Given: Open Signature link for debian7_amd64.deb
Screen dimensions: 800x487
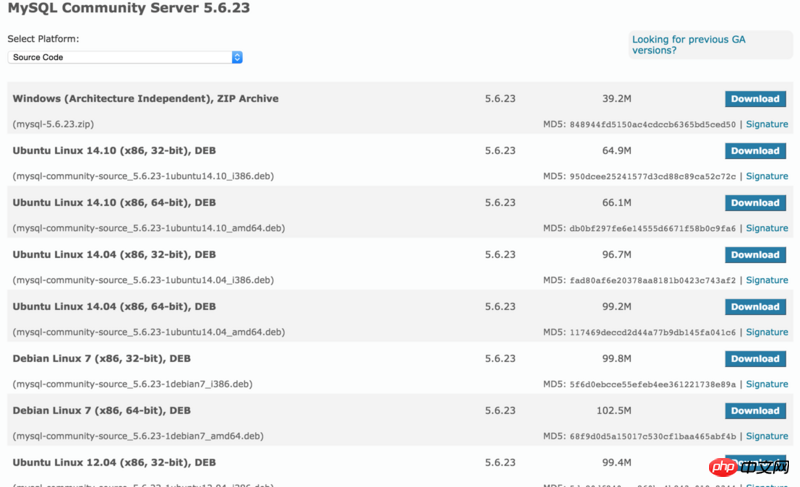Looking at the screenshot, I should coord(767,437).
